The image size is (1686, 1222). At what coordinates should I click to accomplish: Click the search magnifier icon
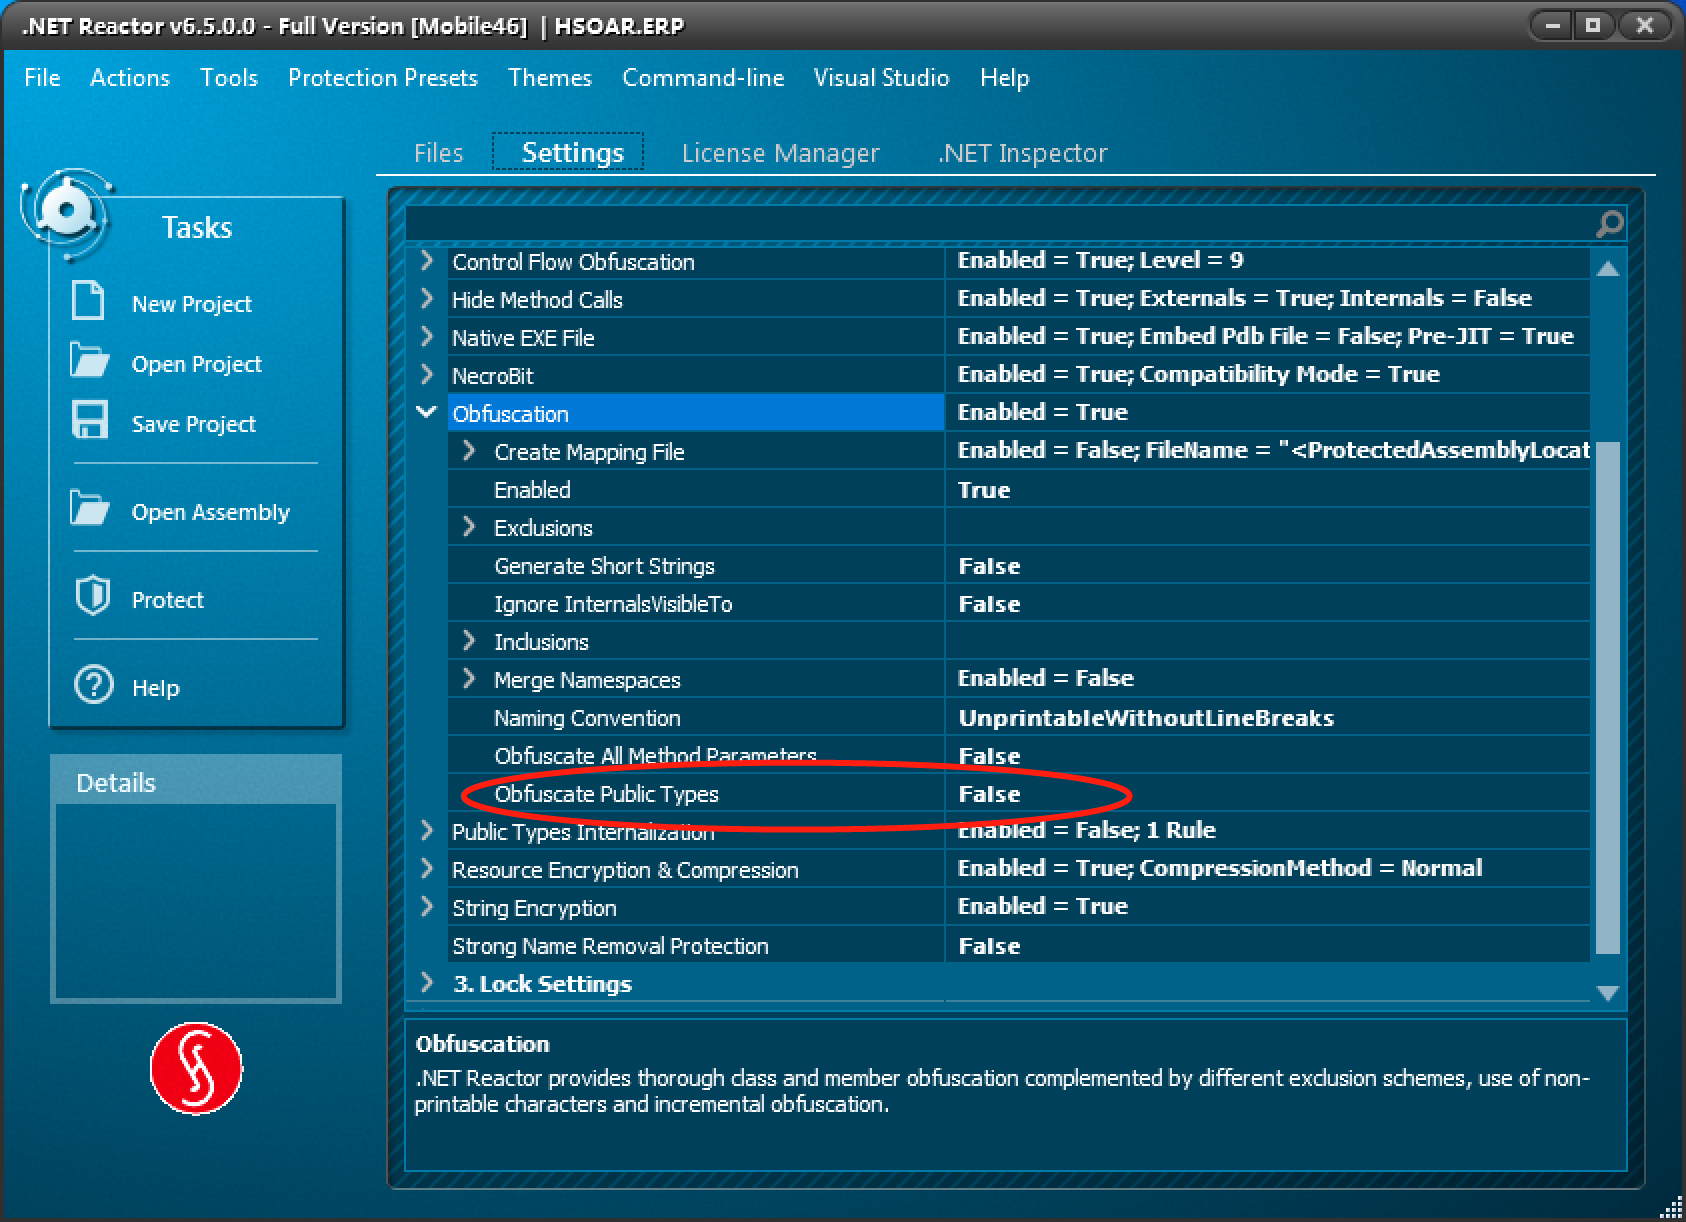(x=1609, y=223)
